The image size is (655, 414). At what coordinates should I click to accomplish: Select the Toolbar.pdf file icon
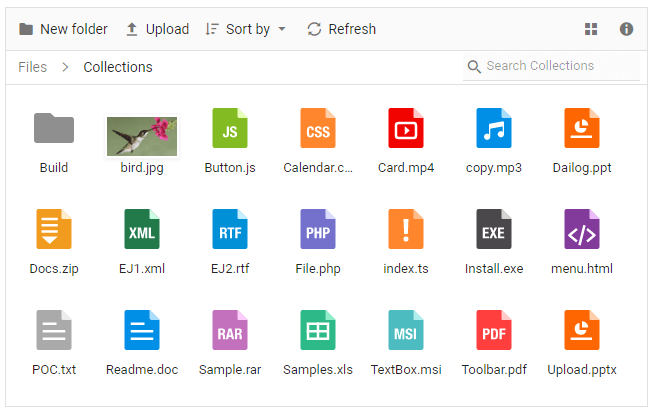494,331
